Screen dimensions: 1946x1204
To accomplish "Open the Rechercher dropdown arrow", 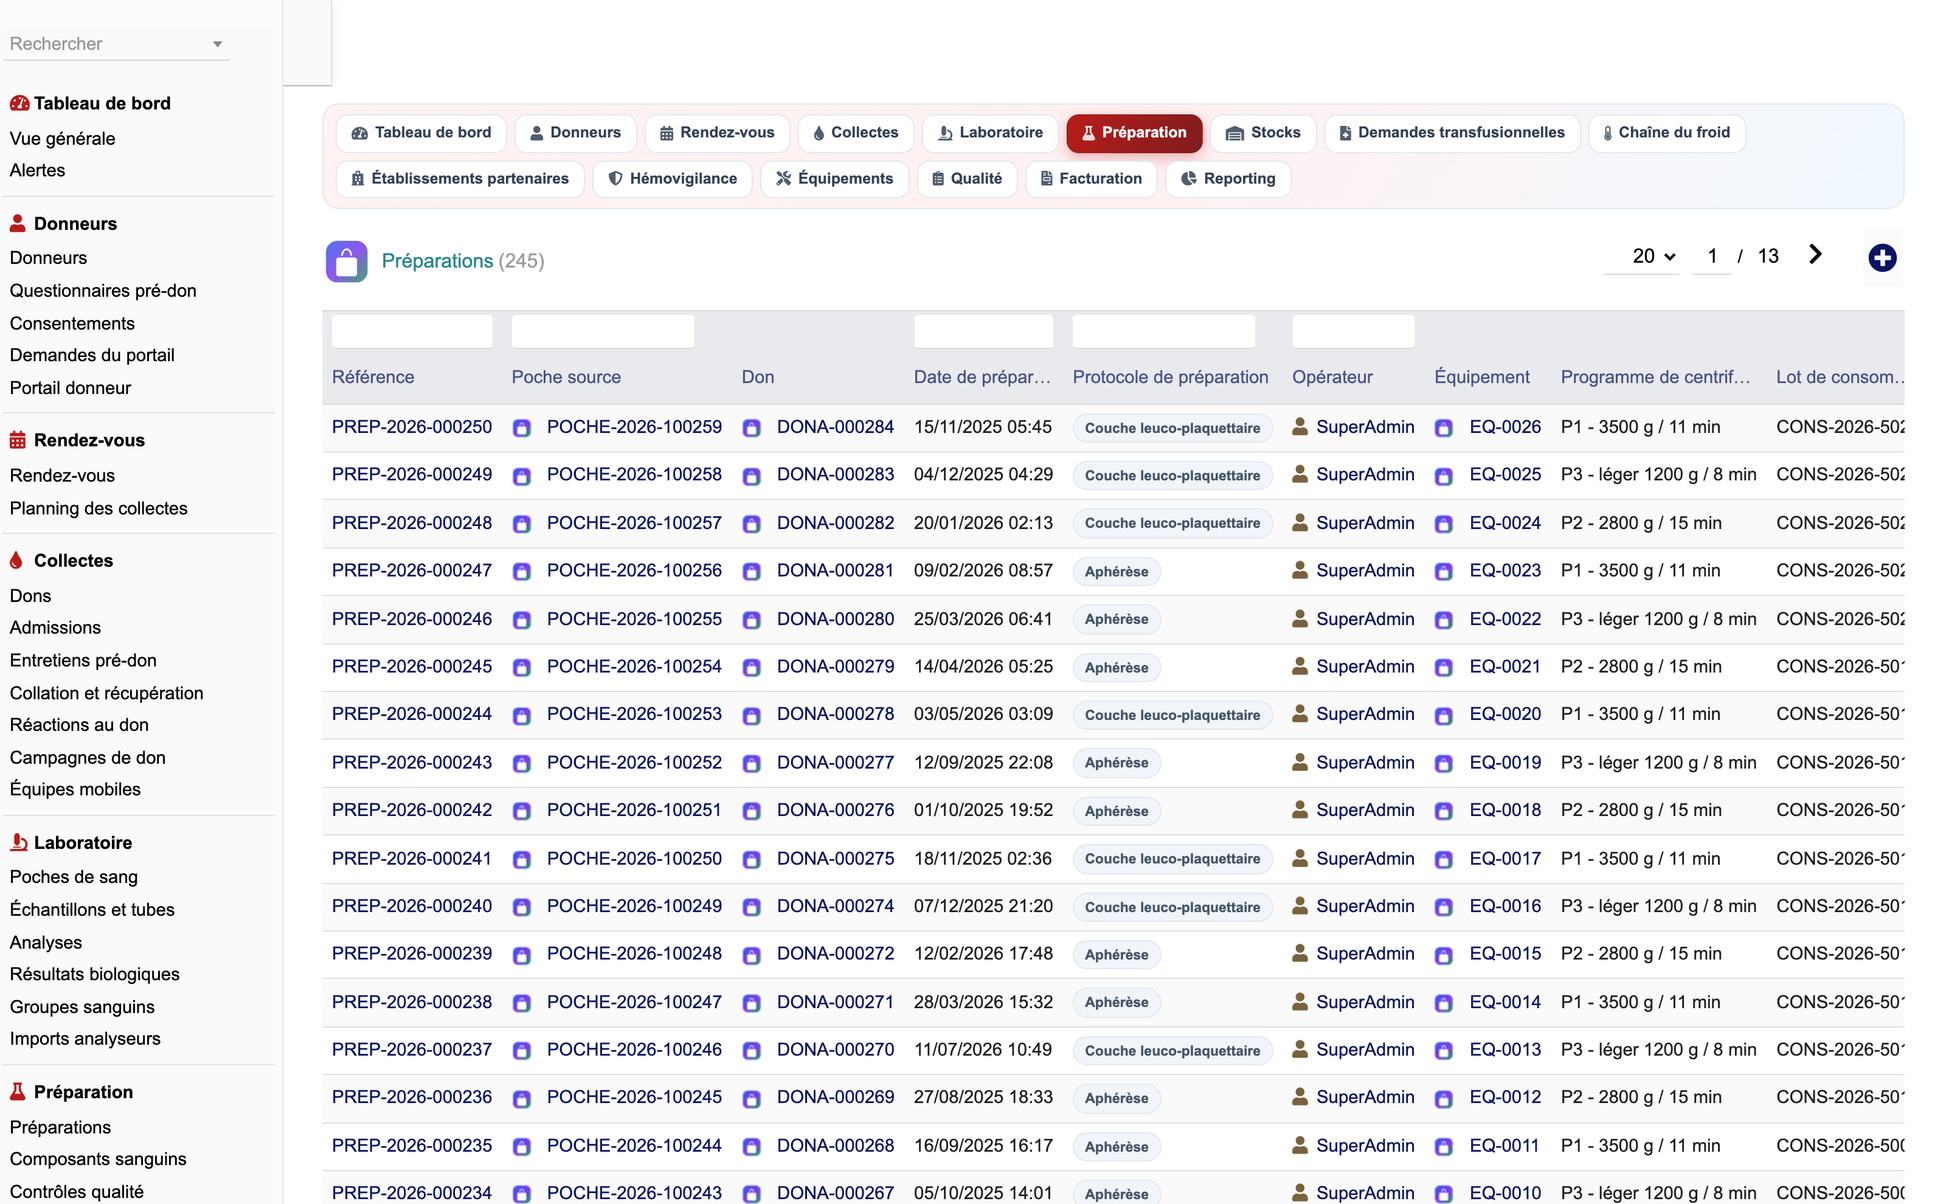I will (217, 44).
